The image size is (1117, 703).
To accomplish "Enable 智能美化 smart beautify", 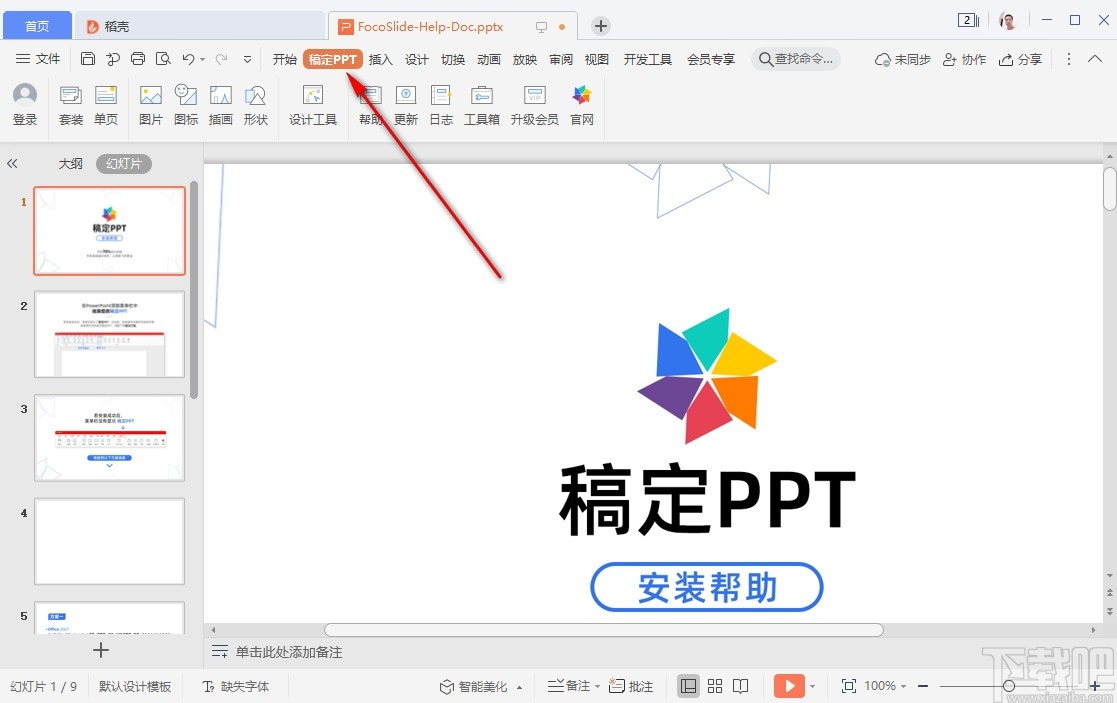I will (x=481, y=685).
